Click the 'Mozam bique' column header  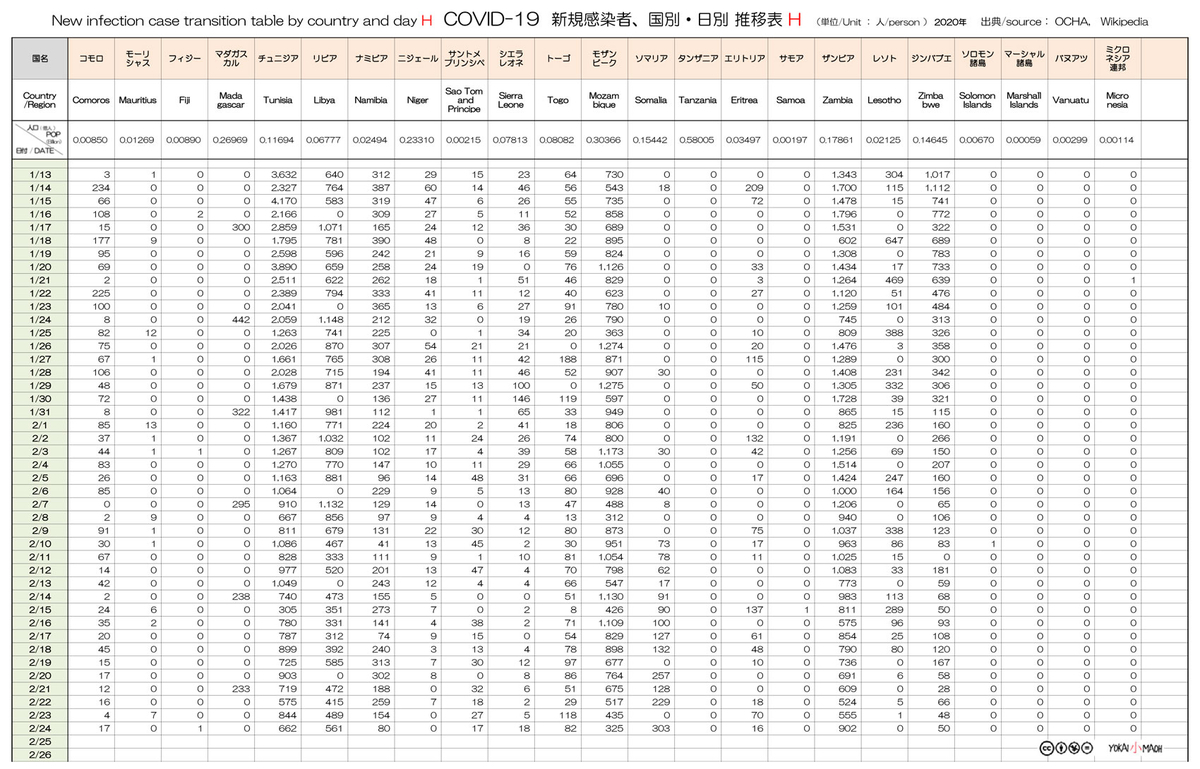click(604, 101)
